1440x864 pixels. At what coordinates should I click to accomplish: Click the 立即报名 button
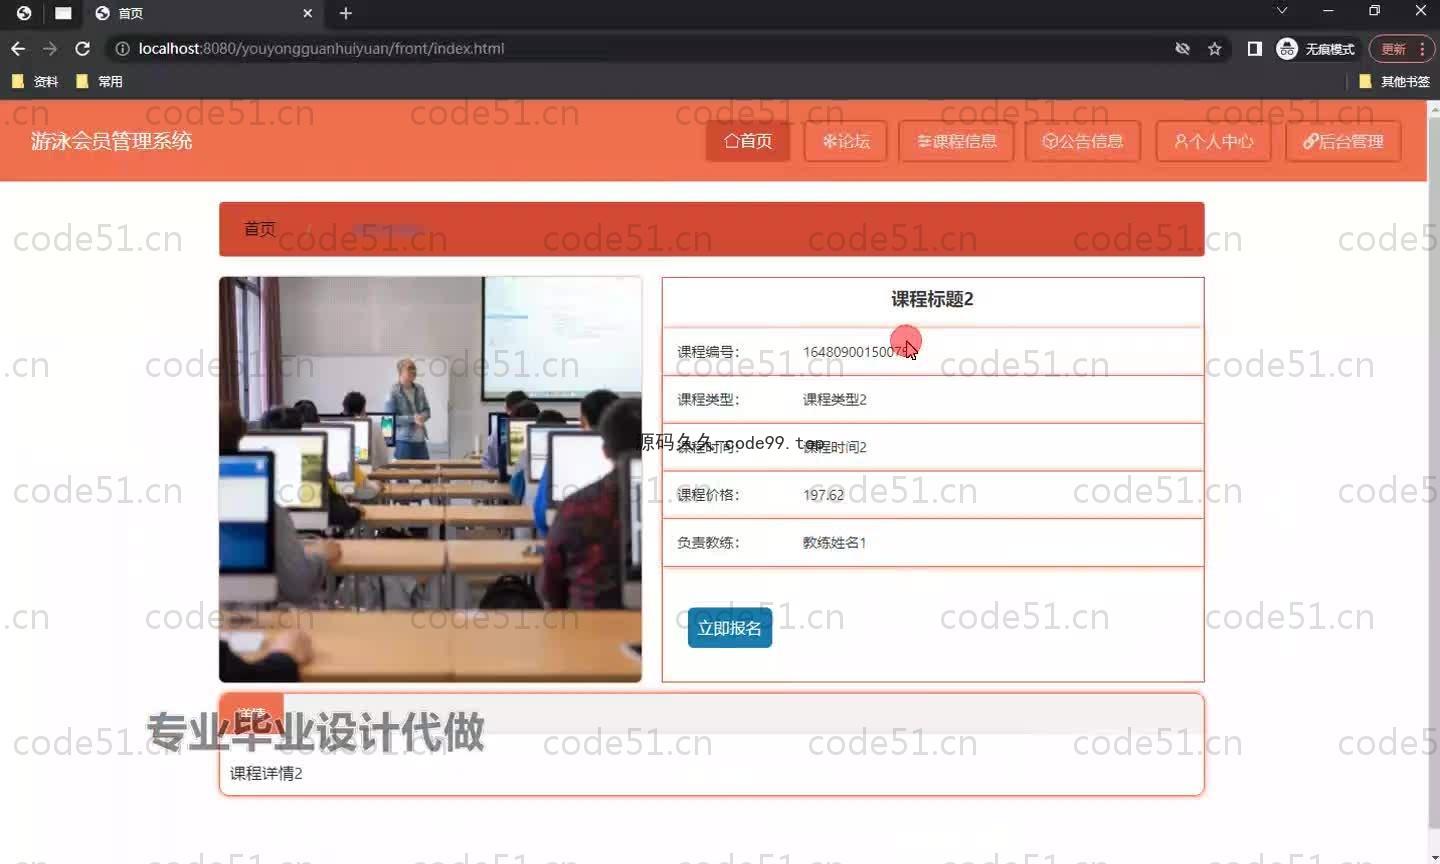[x=730, y=628]
